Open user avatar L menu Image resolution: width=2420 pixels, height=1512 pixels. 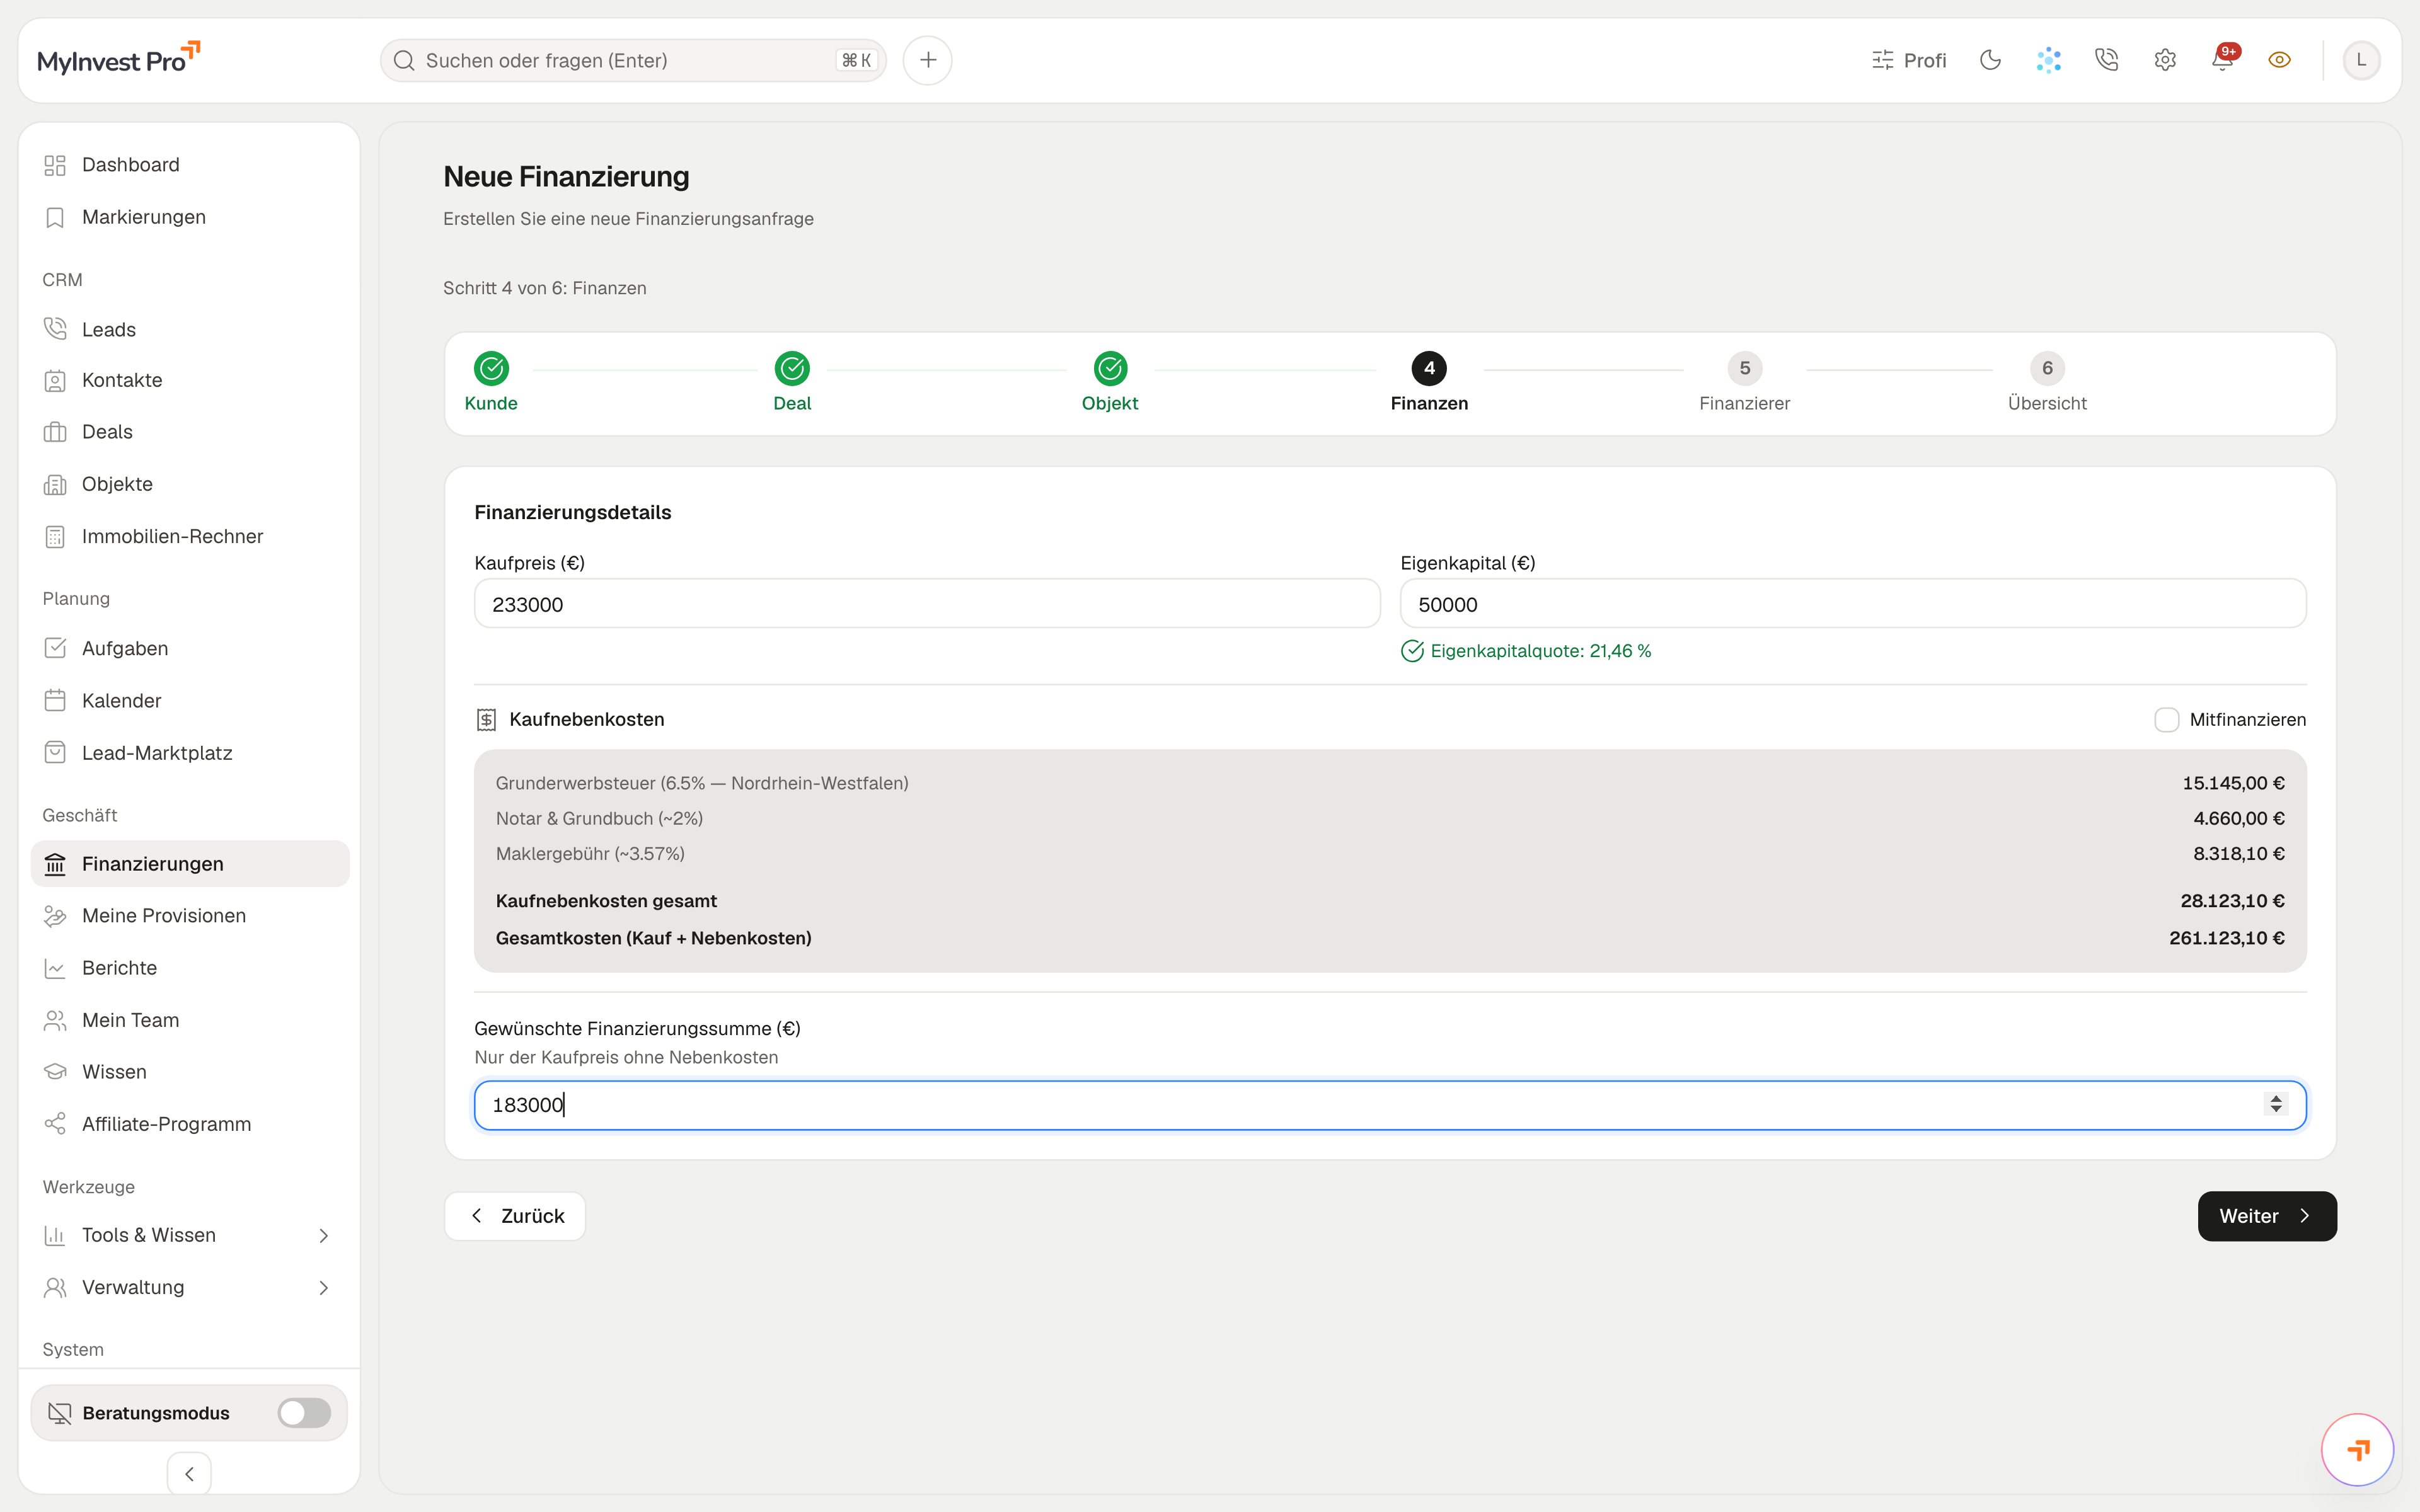tap(2361, 61)
